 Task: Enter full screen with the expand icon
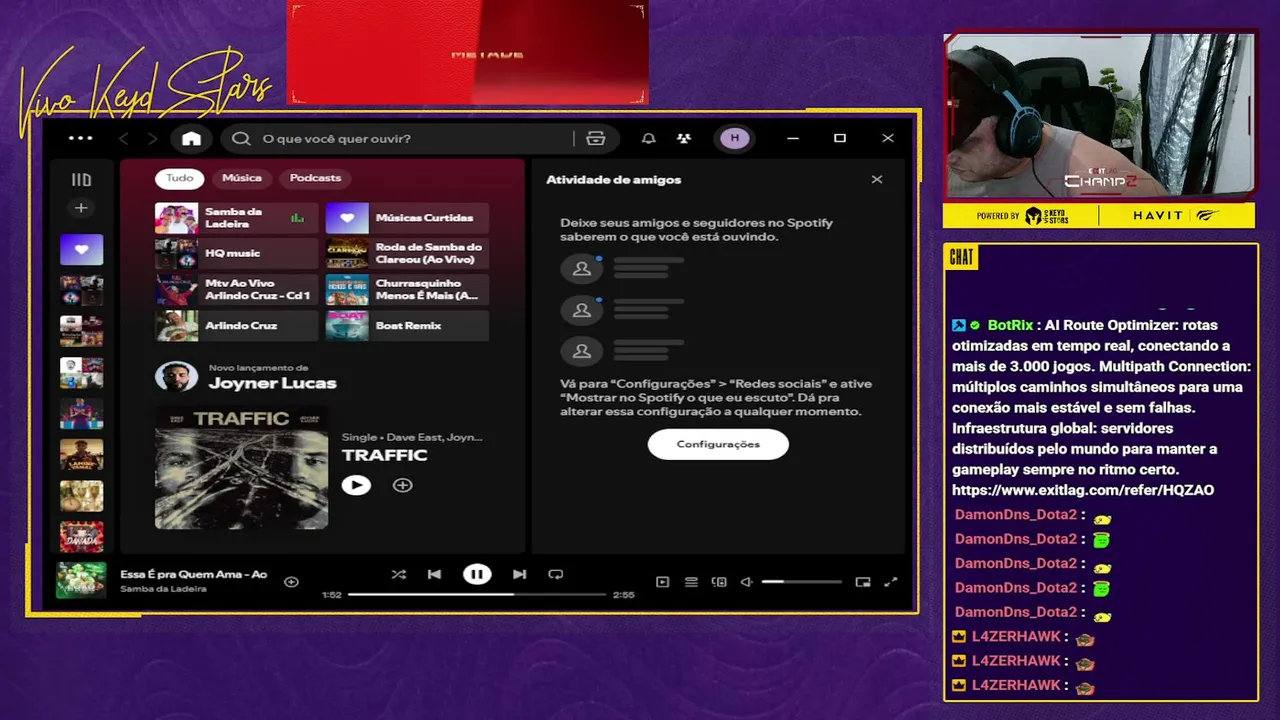[891, 582]
